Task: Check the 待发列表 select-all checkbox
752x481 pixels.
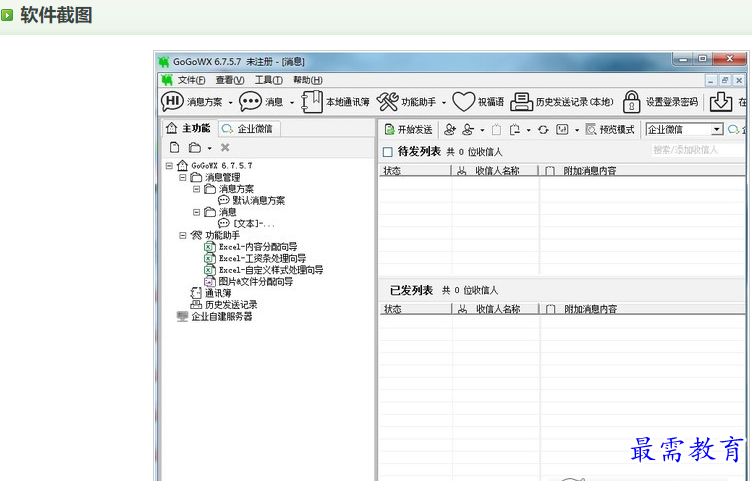Action: [388, 152]
